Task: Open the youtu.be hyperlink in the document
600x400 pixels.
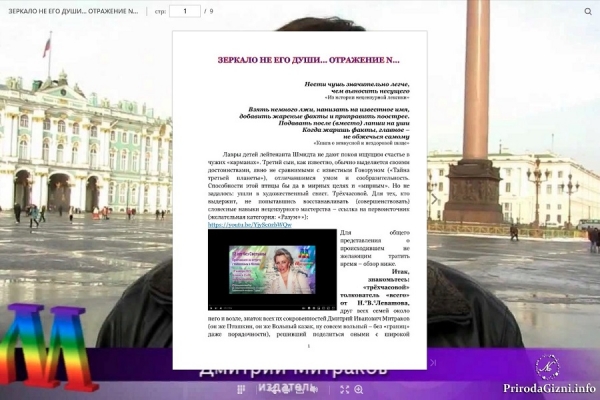Action: click(249, 225)
